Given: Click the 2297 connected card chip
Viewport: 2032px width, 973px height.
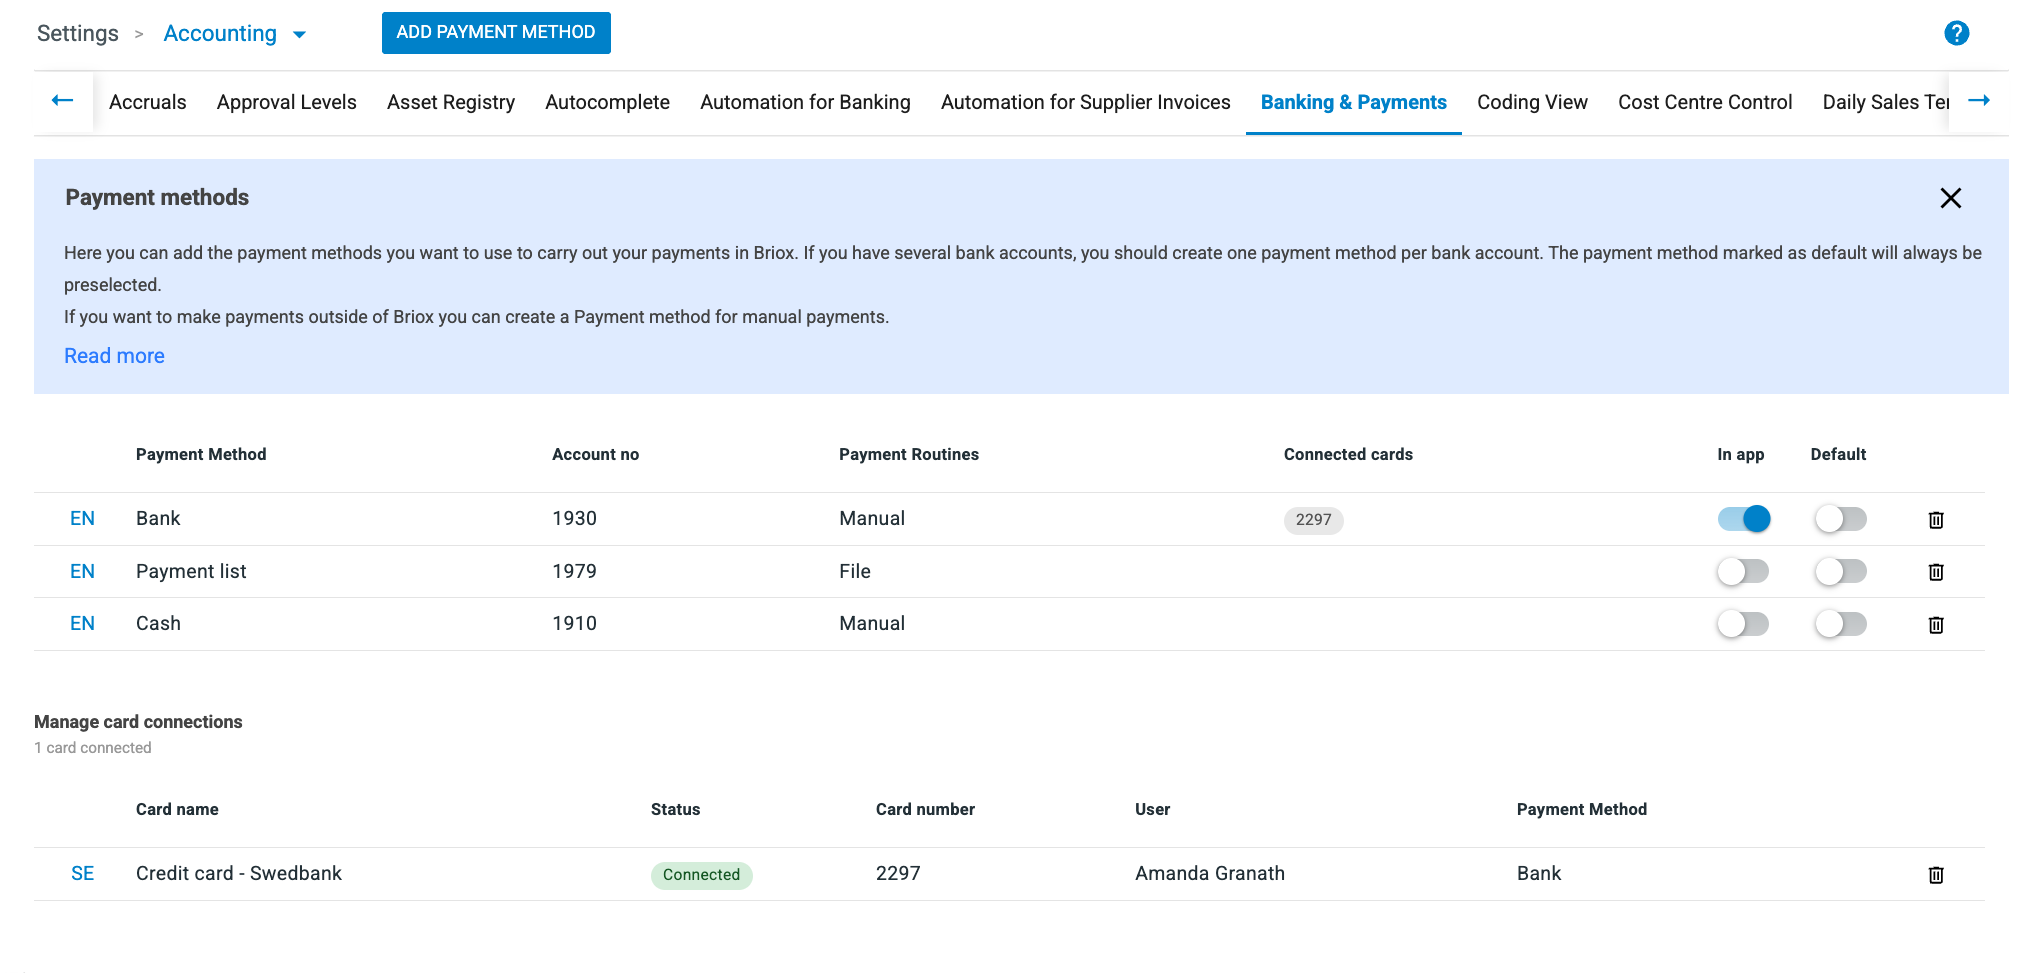Looking at the screenshot, I should 1312,520.
